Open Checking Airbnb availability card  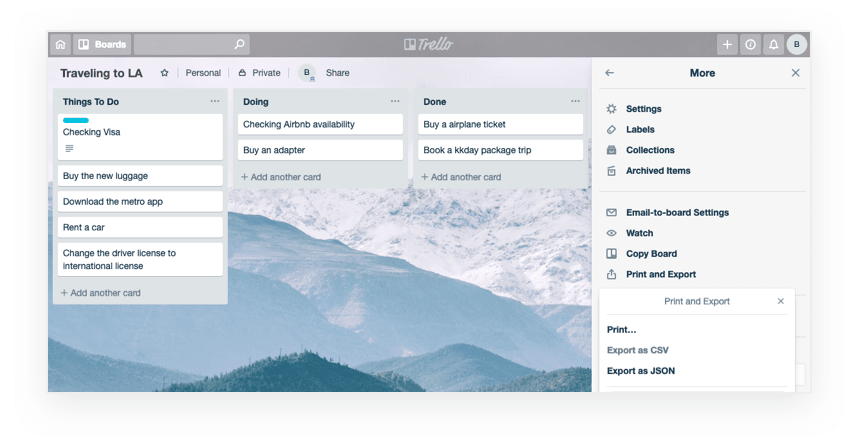[x=320, y=124]
